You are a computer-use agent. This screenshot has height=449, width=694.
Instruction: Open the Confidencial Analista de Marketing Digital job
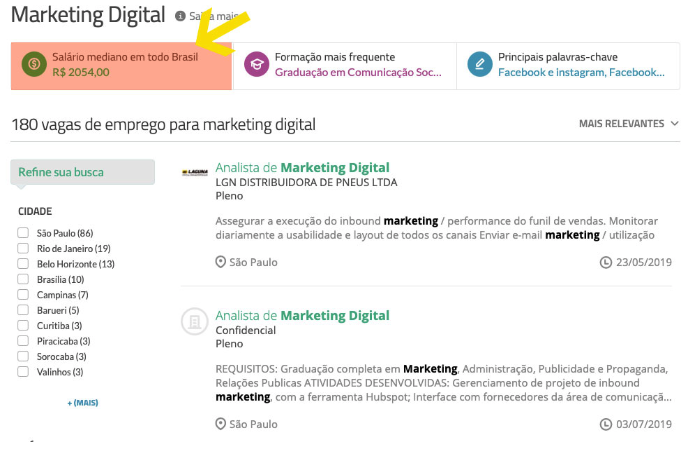[x=302, y=315]
